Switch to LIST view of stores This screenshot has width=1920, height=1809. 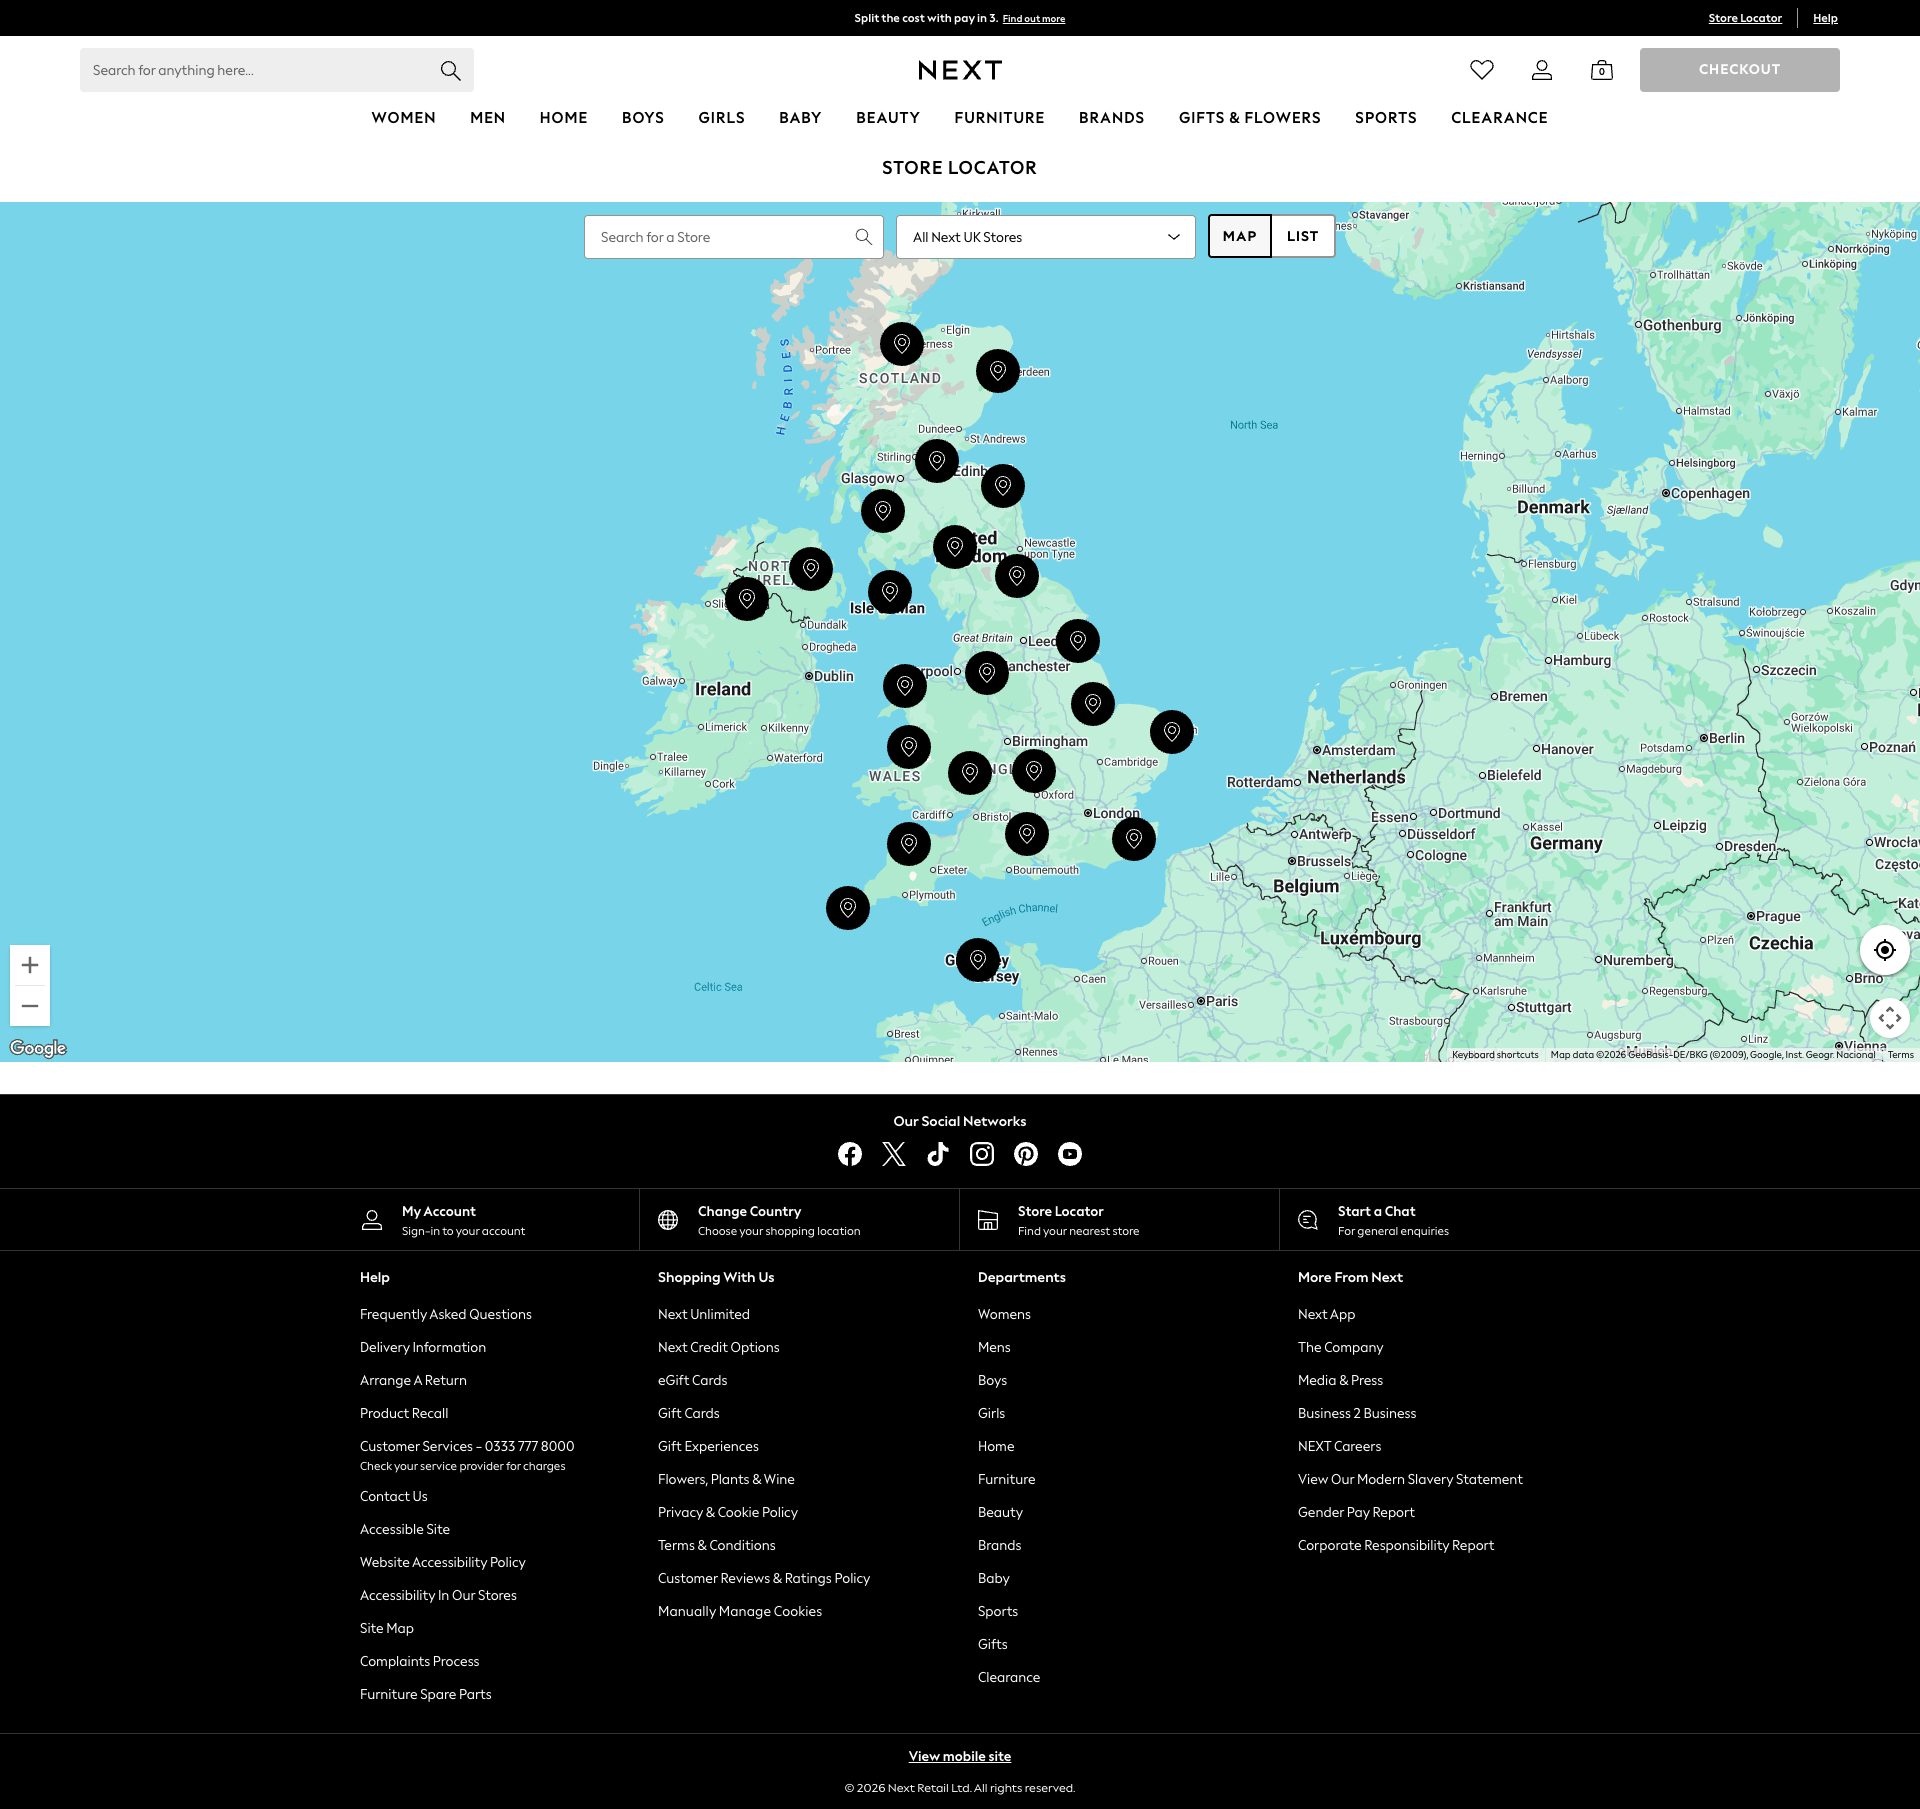pos(1301,236)
